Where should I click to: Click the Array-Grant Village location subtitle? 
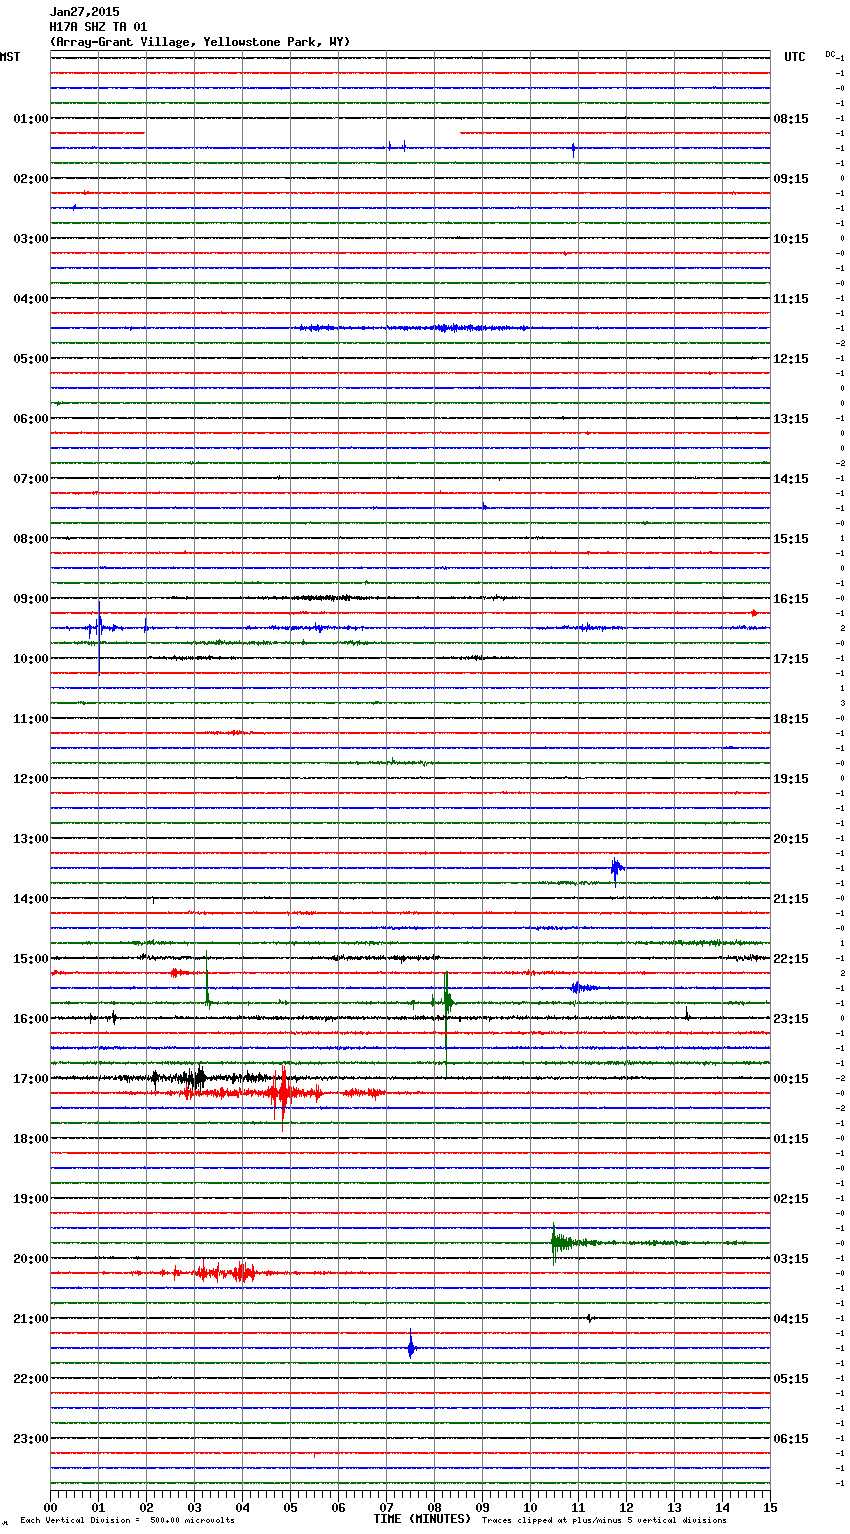(x=200, y=42)
